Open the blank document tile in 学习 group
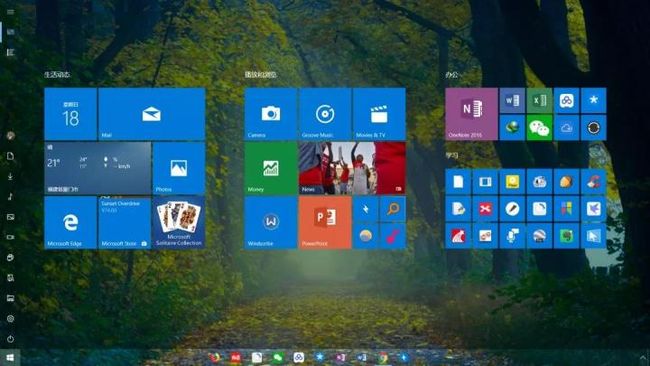650x366 pixels. pyautogui.click(x=458, y=182)
